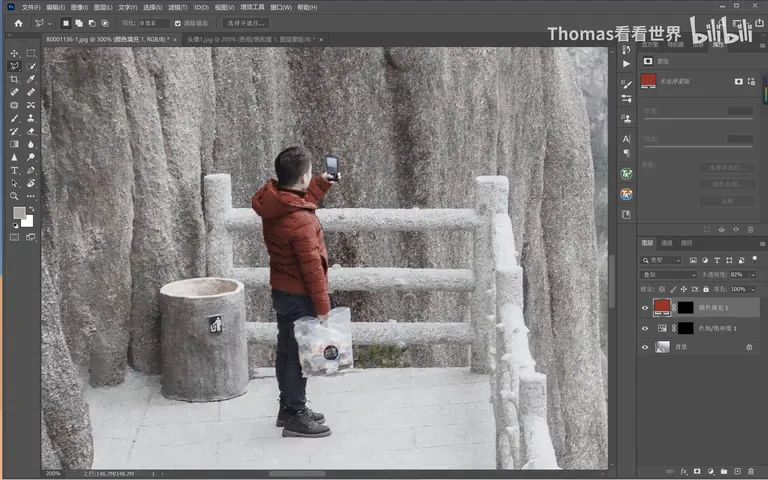The height and width of the screenshot is (480, 768).
Task: Select the Path Selection arrow tool
Action: pyautogui.click(x=14, y=183)
